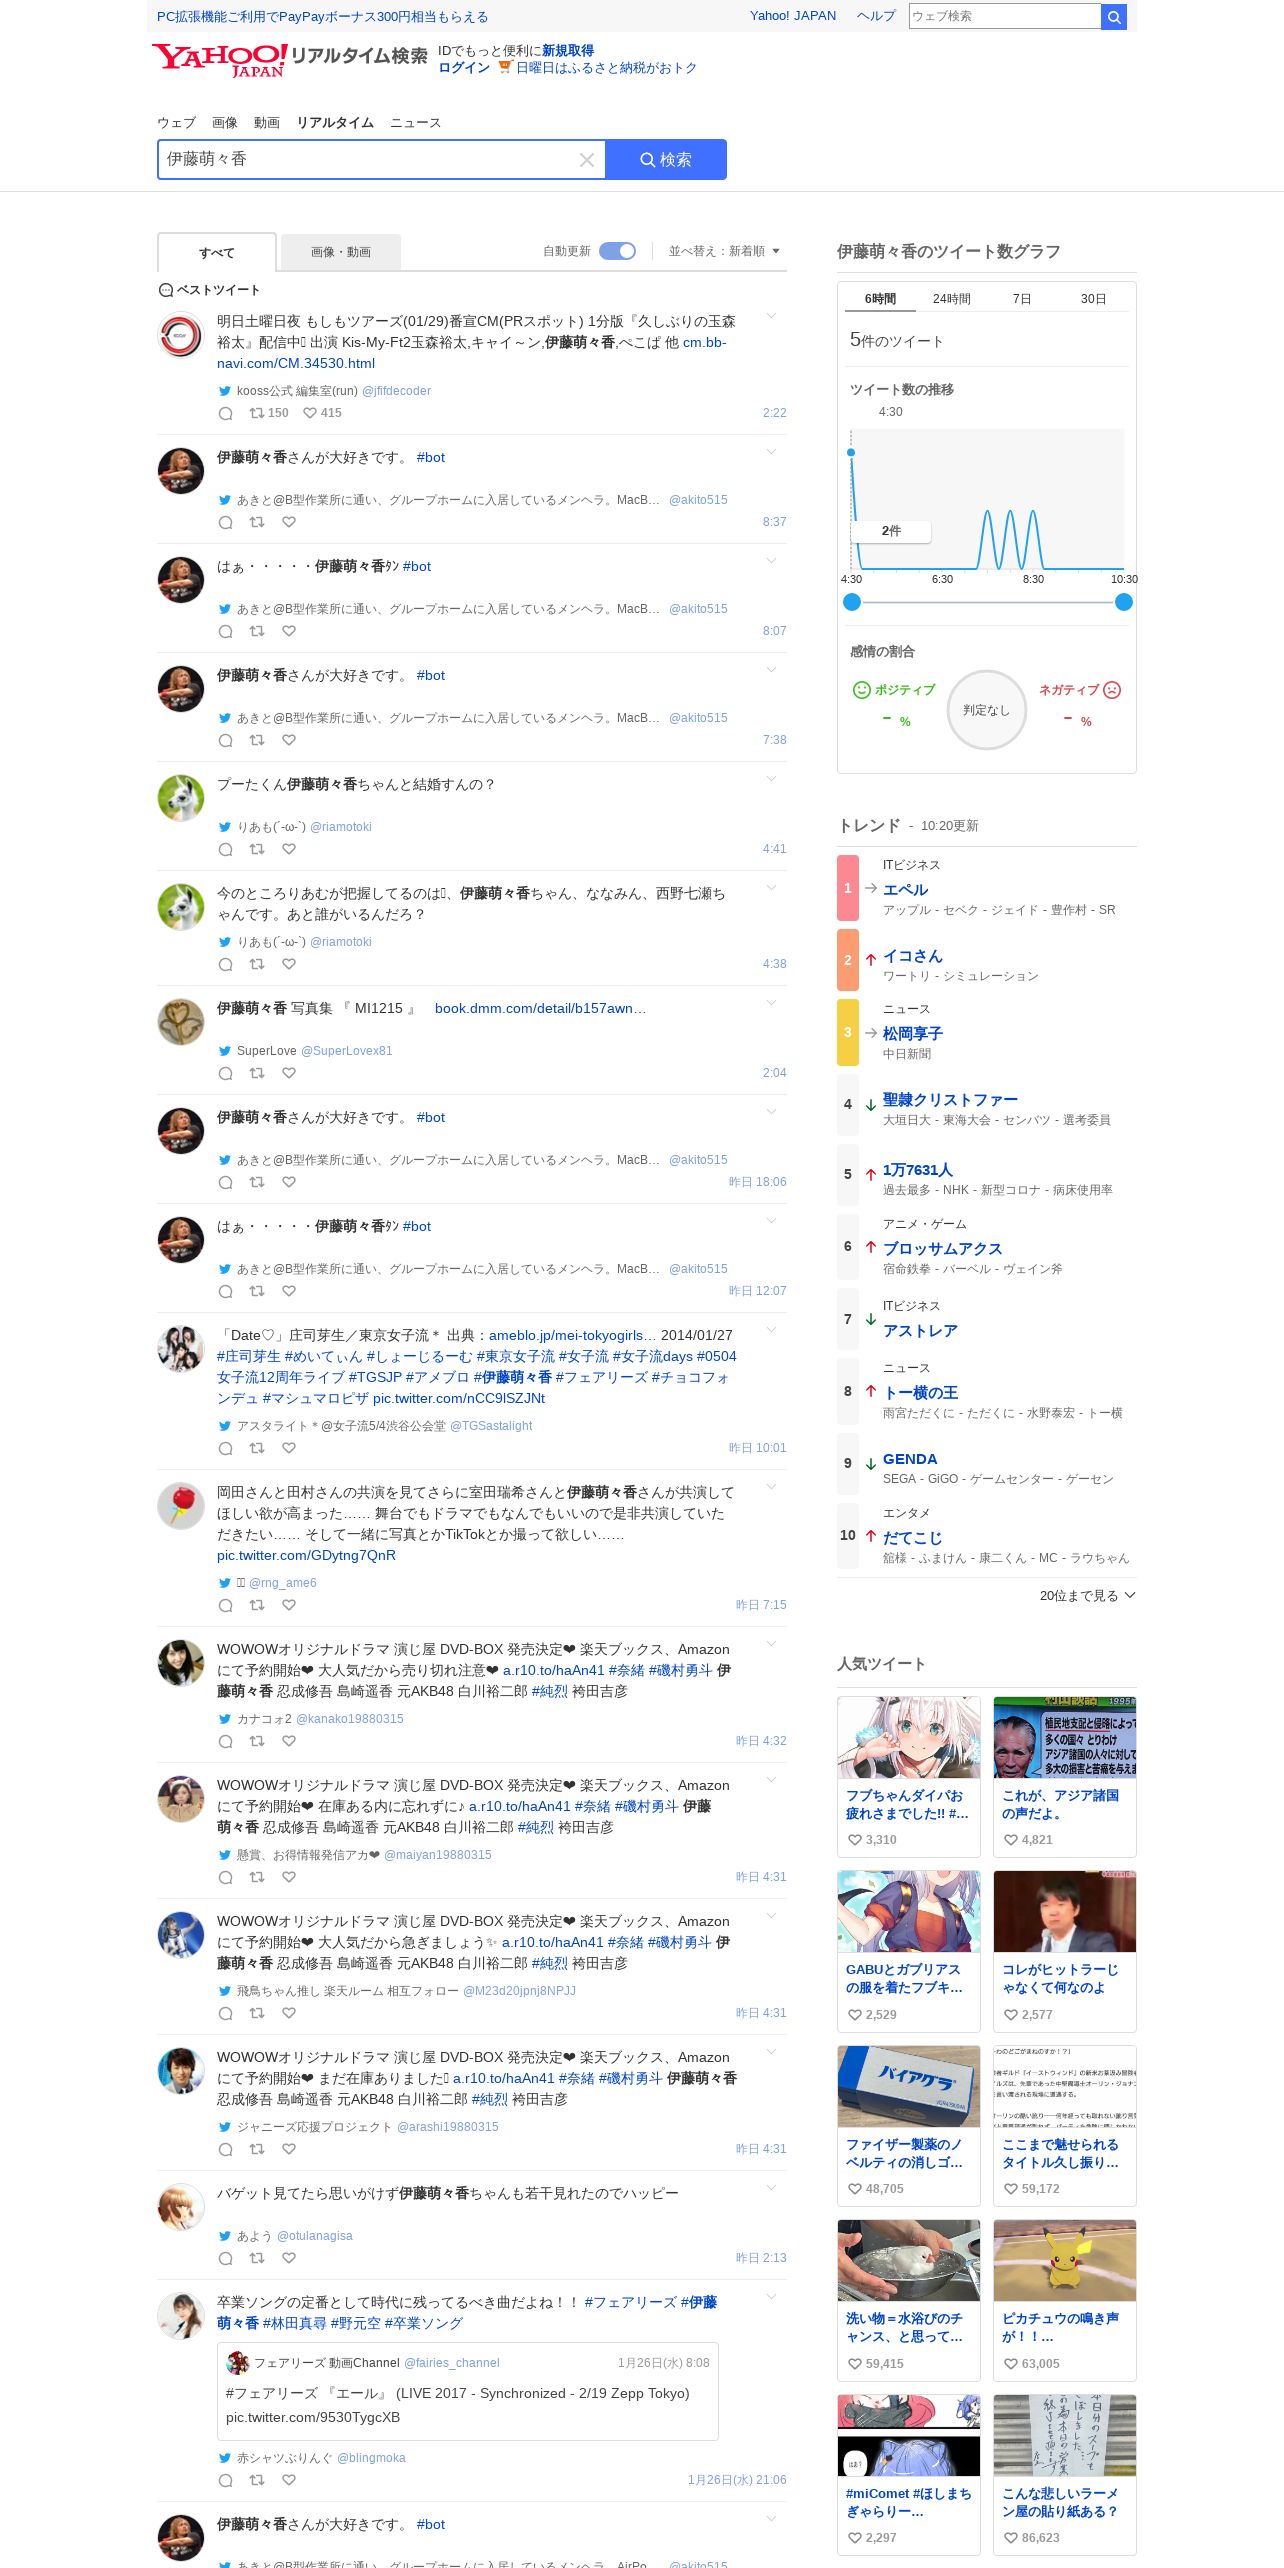1284x2568 pixels.
Task: Expand menu chevron on 昨日 7:15 tweet
Action: 771,1486
